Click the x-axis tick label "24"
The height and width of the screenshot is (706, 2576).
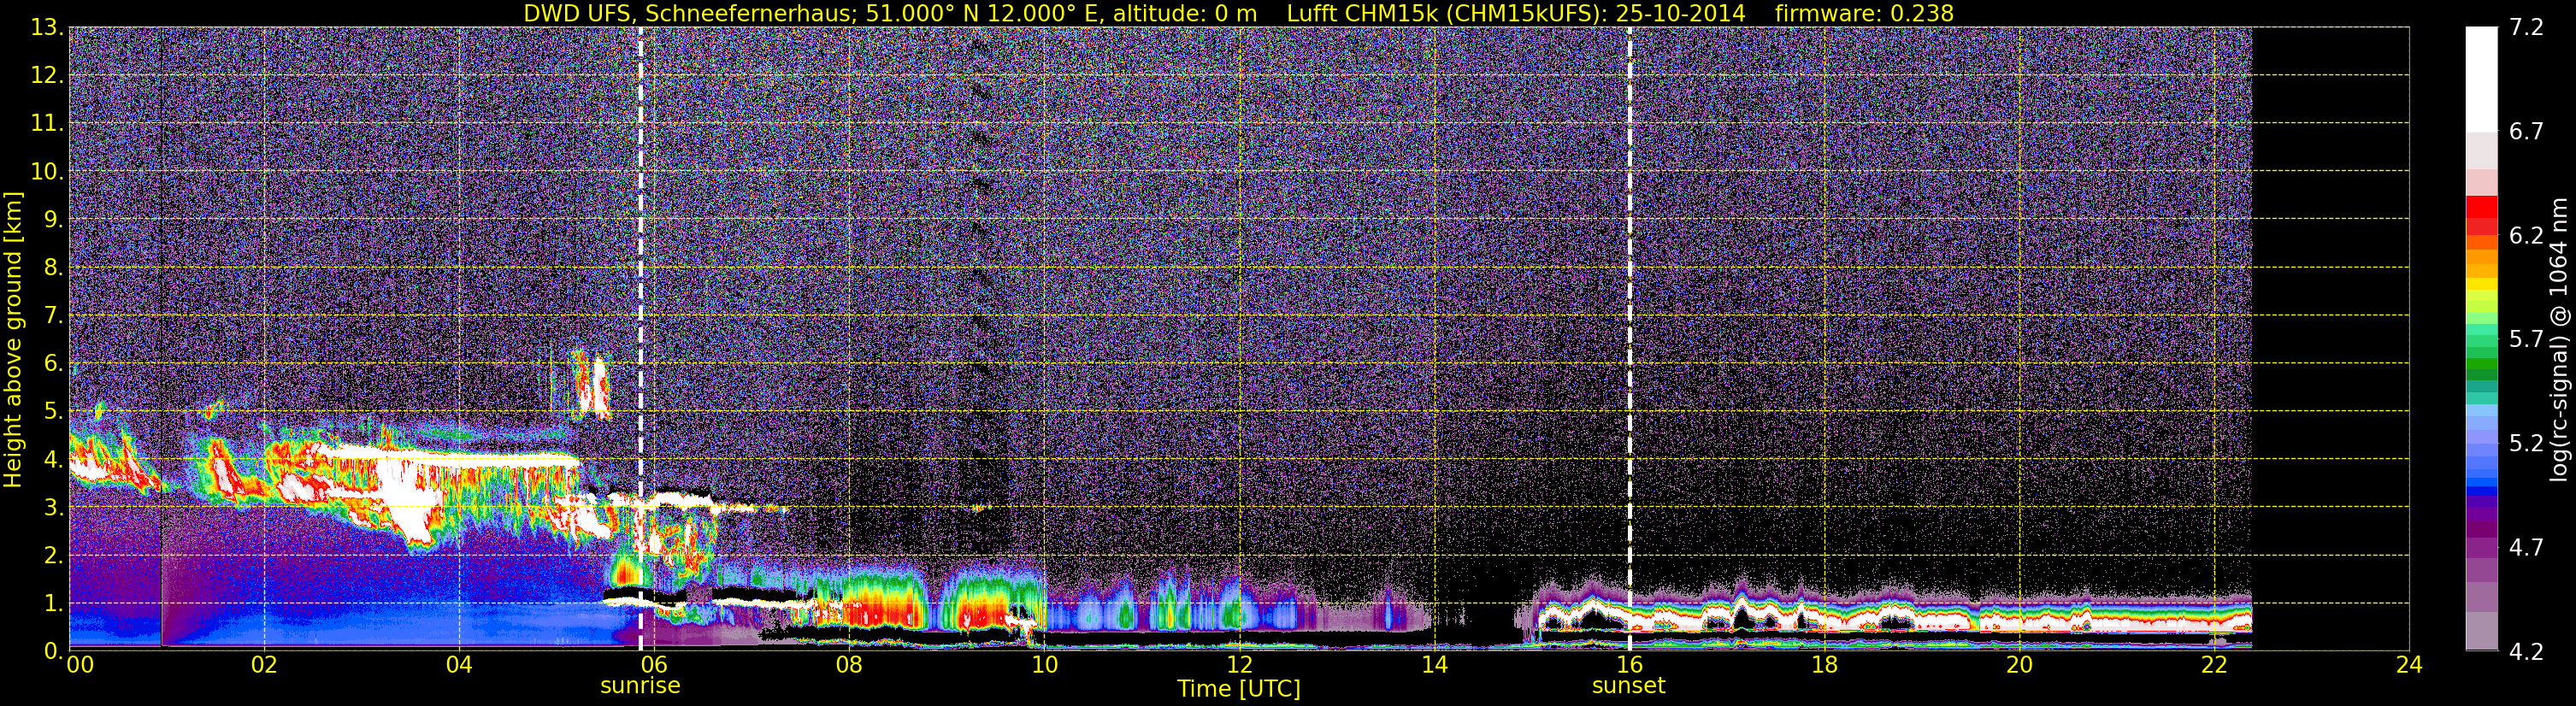coord(2409,665)
